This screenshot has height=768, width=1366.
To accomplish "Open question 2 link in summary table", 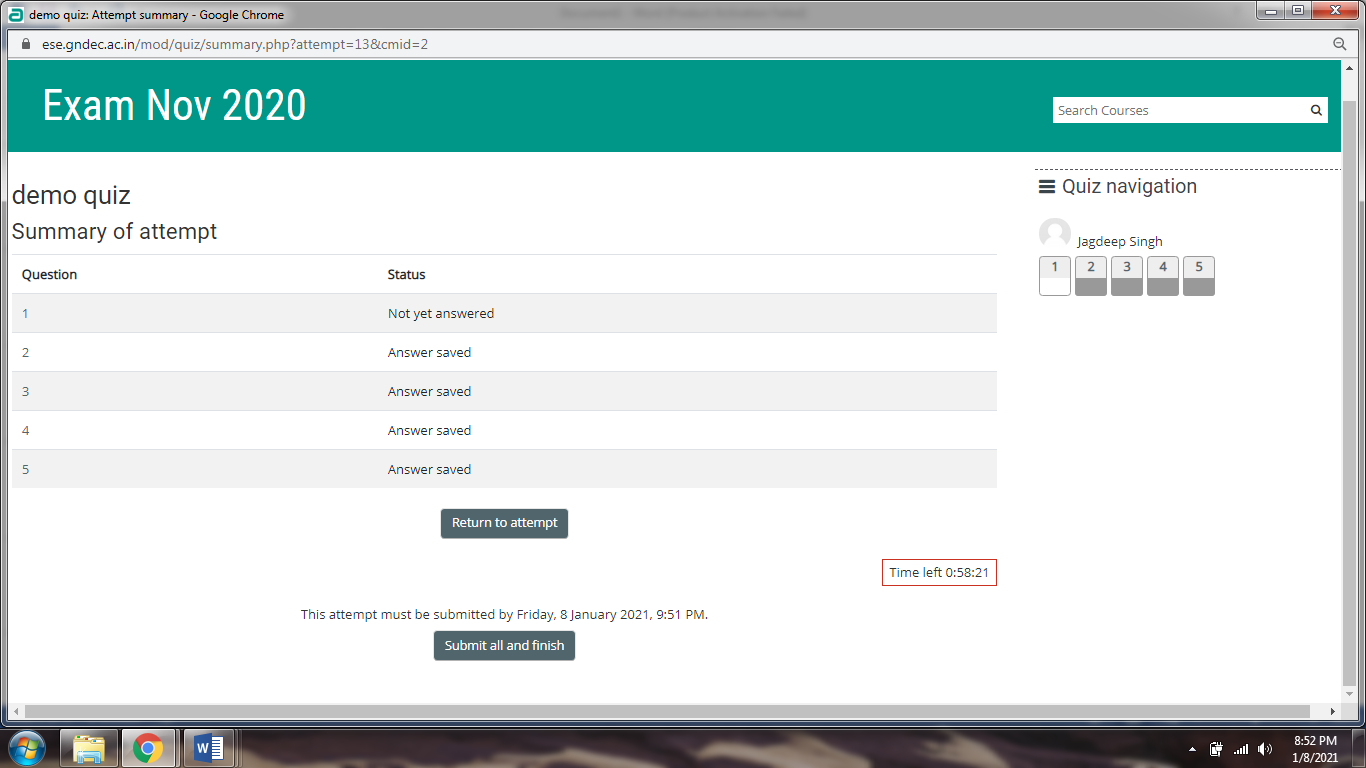I will coord(26,352).
